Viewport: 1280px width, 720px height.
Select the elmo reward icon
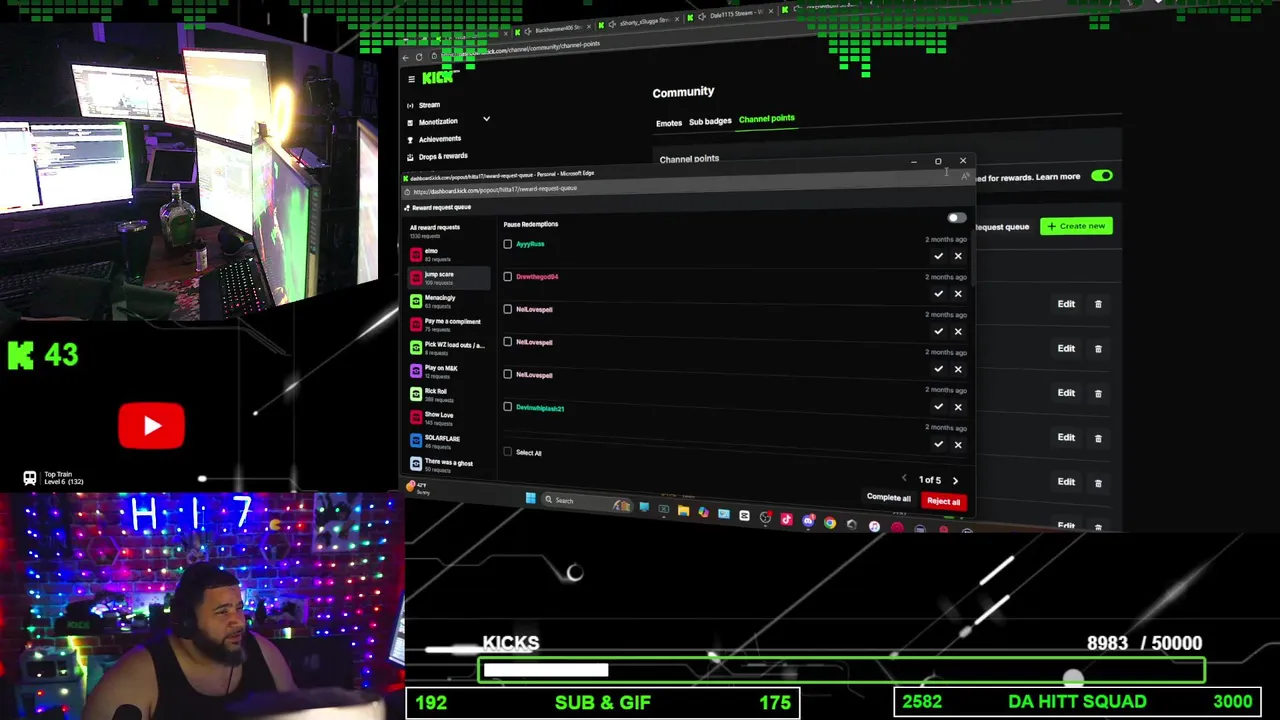pos(416,254)
